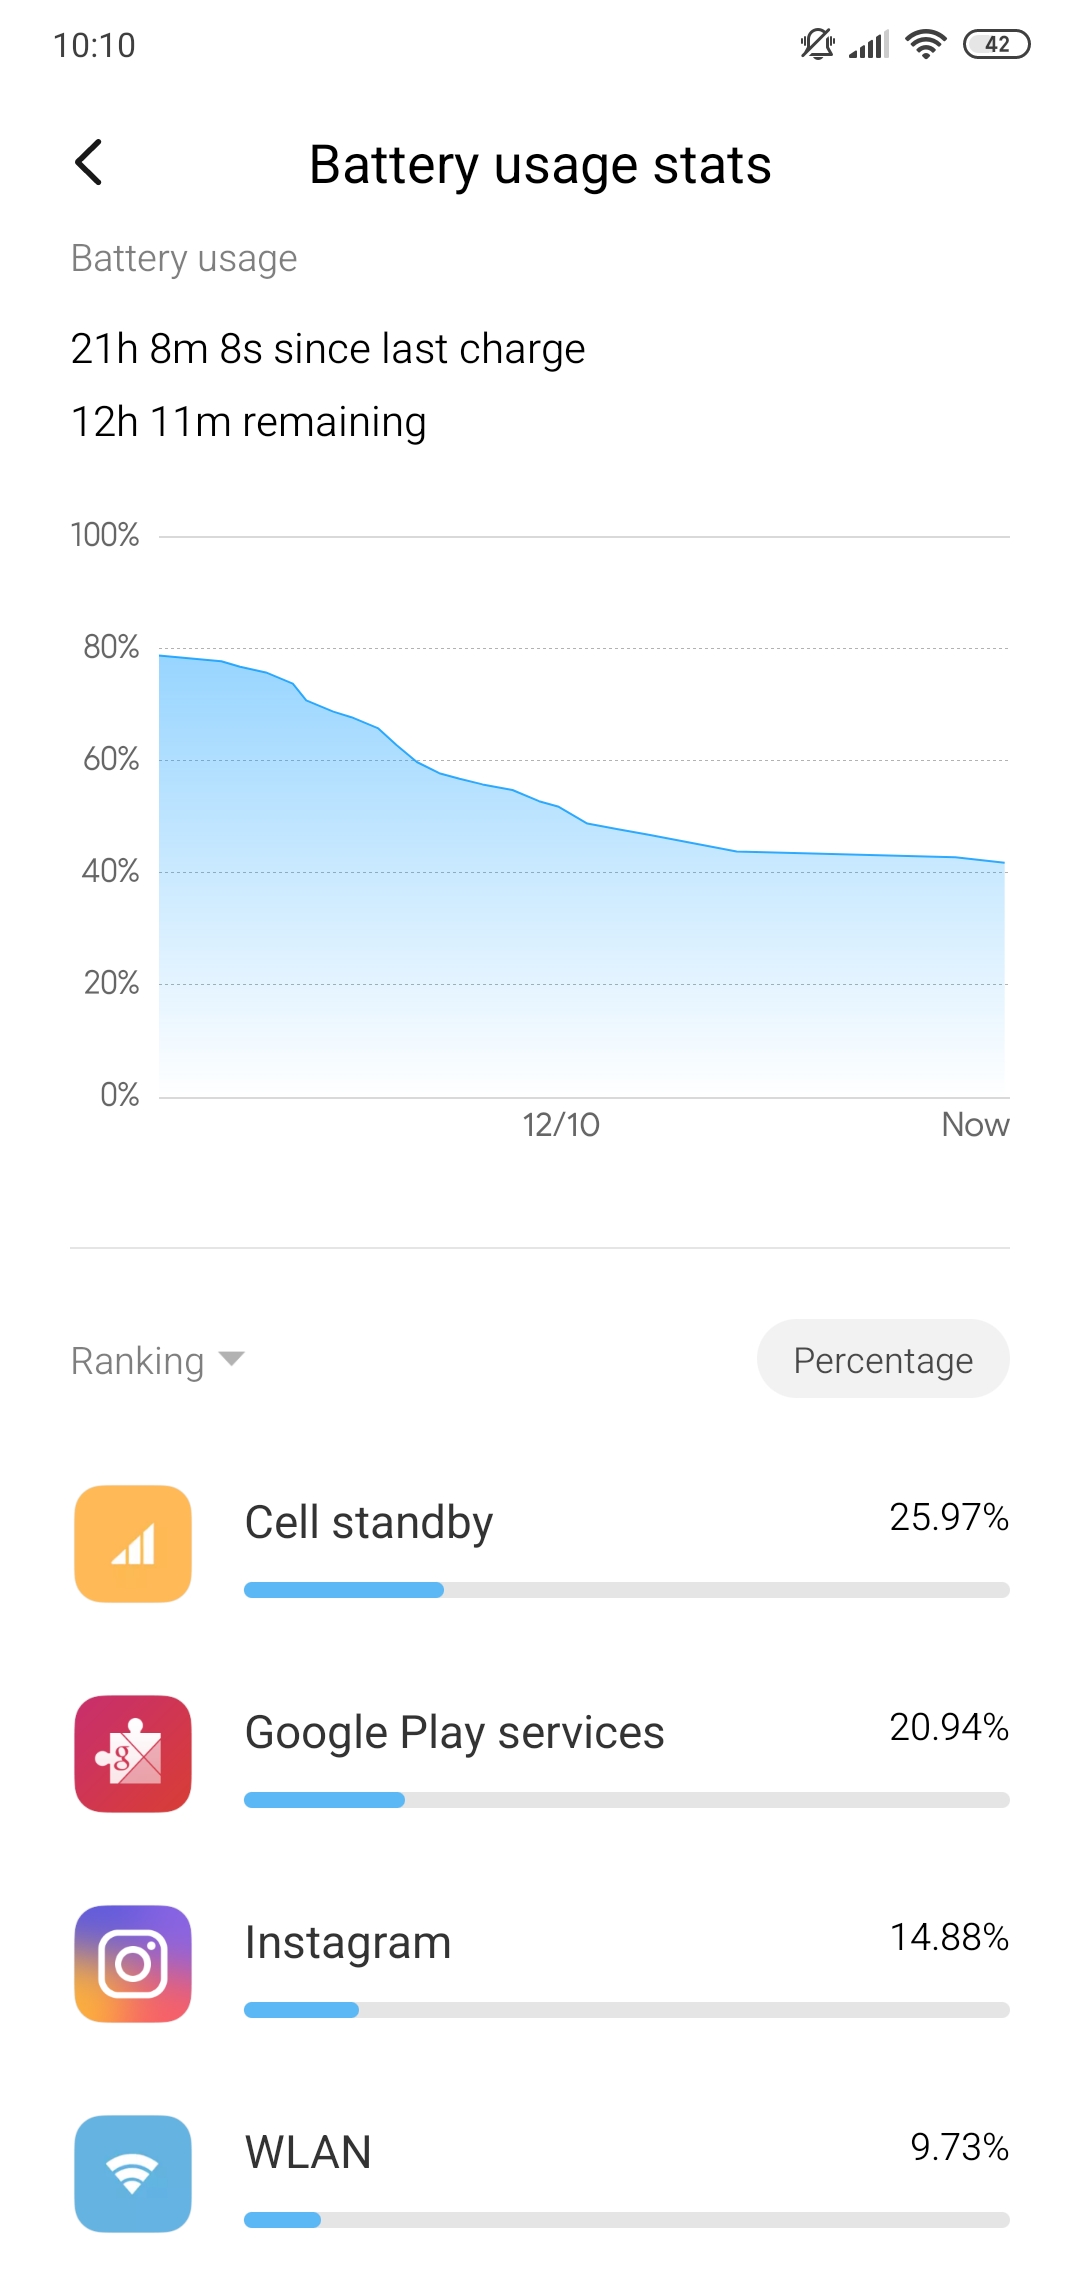Open Google Play services usage details
Screen dimensions: 1080x2280
coord(540,1754)
